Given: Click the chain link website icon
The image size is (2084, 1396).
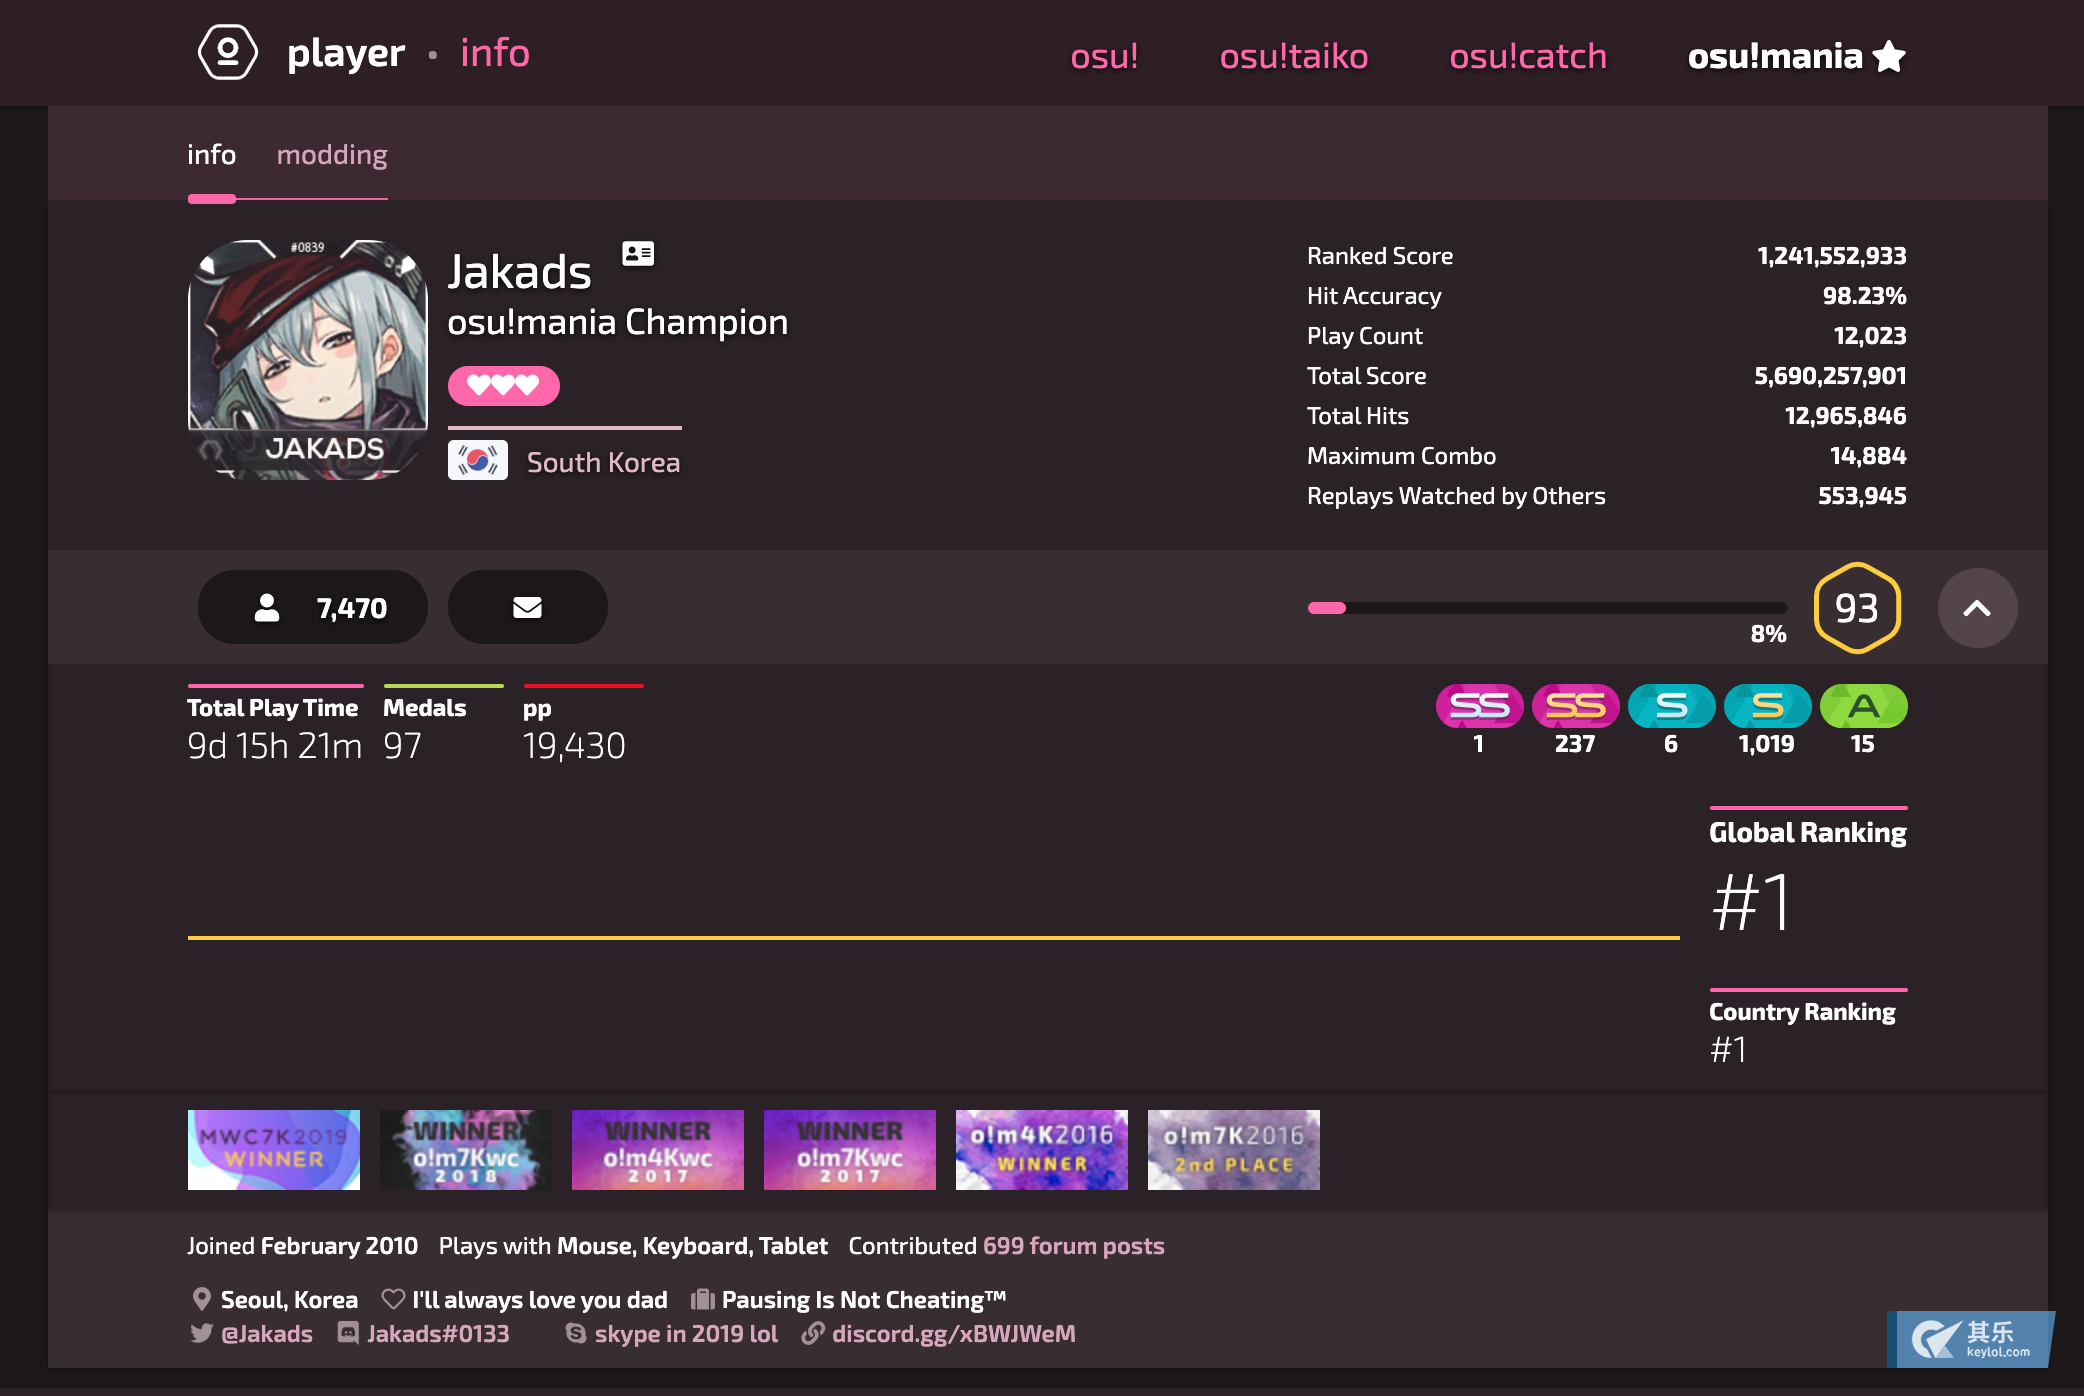Looking at the screenshot, I should 813,1333.
